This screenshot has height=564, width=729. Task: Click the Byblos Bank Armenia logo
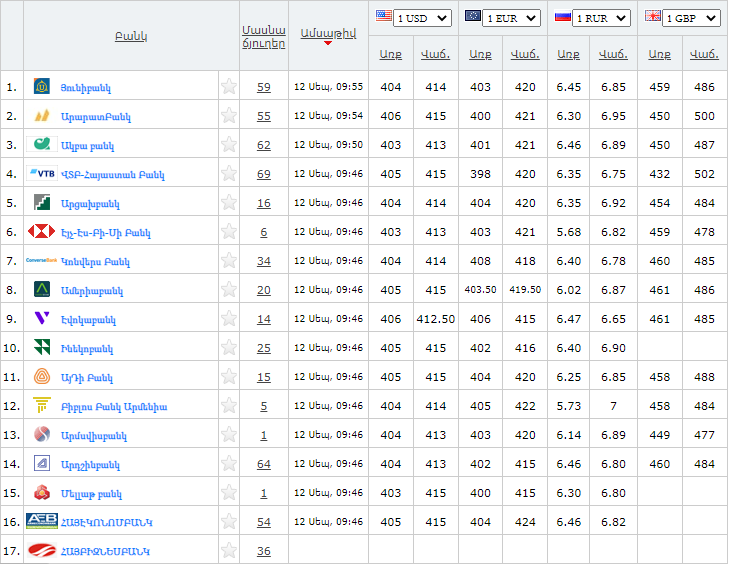(x=42, y=406)
